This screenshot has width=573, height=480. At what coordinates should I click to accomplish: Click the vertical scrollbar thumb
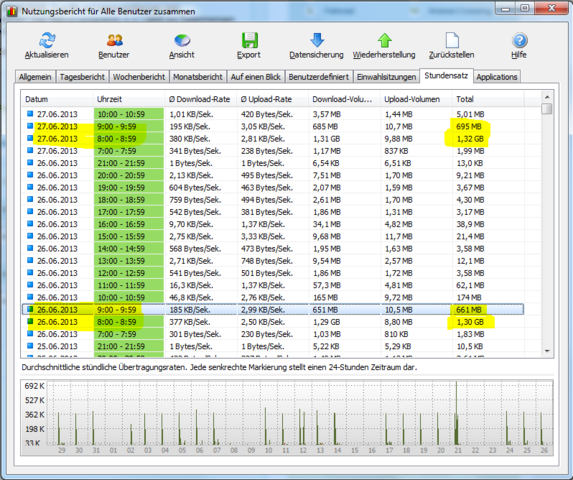(547, 109)
